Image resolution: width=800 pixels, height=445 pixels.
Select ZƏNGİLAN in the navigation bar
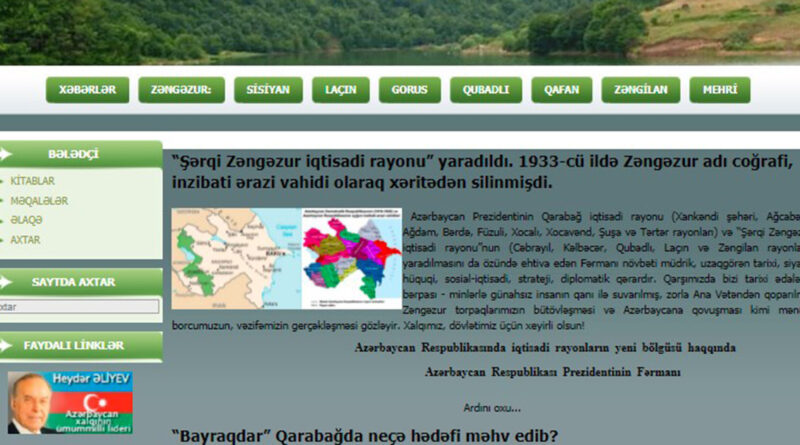(640, 90)
